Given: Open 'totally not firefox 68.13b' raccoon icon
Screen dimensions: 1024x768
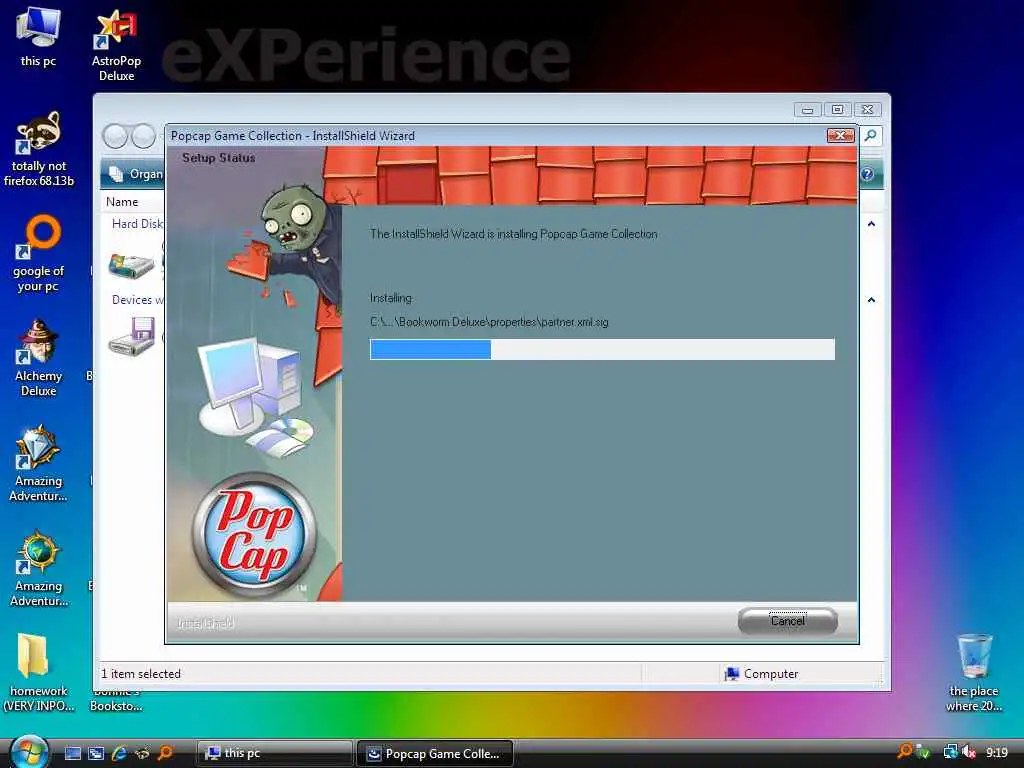Looking at the screenshot, I should tap(38, 149).
